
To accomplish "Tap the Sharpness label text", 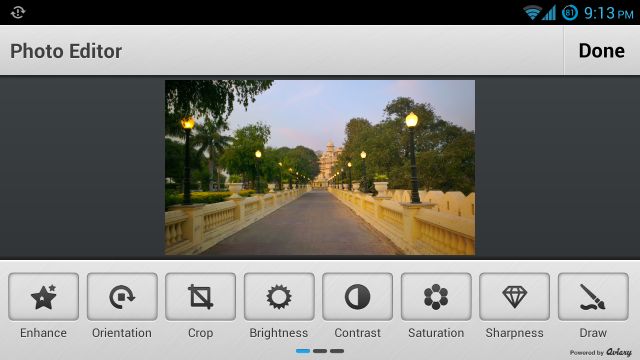I will 515,333.
